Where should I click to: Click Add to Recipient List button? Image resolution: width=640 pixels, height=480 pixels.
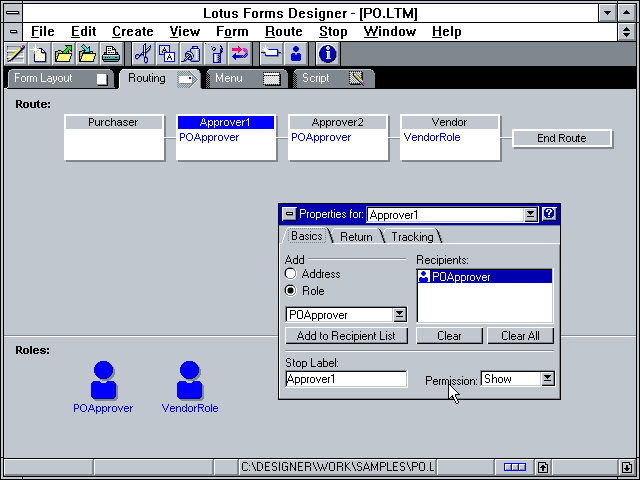(x=346, y=336)
